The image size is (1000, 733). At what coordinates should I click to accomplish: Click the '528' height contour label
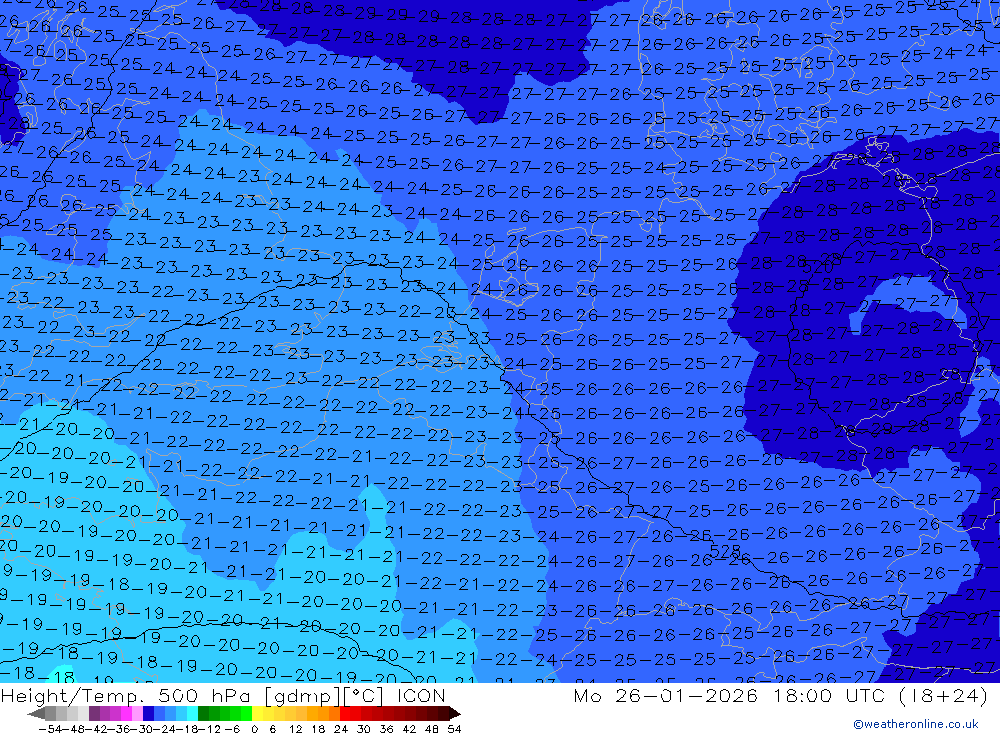(725, 549)
